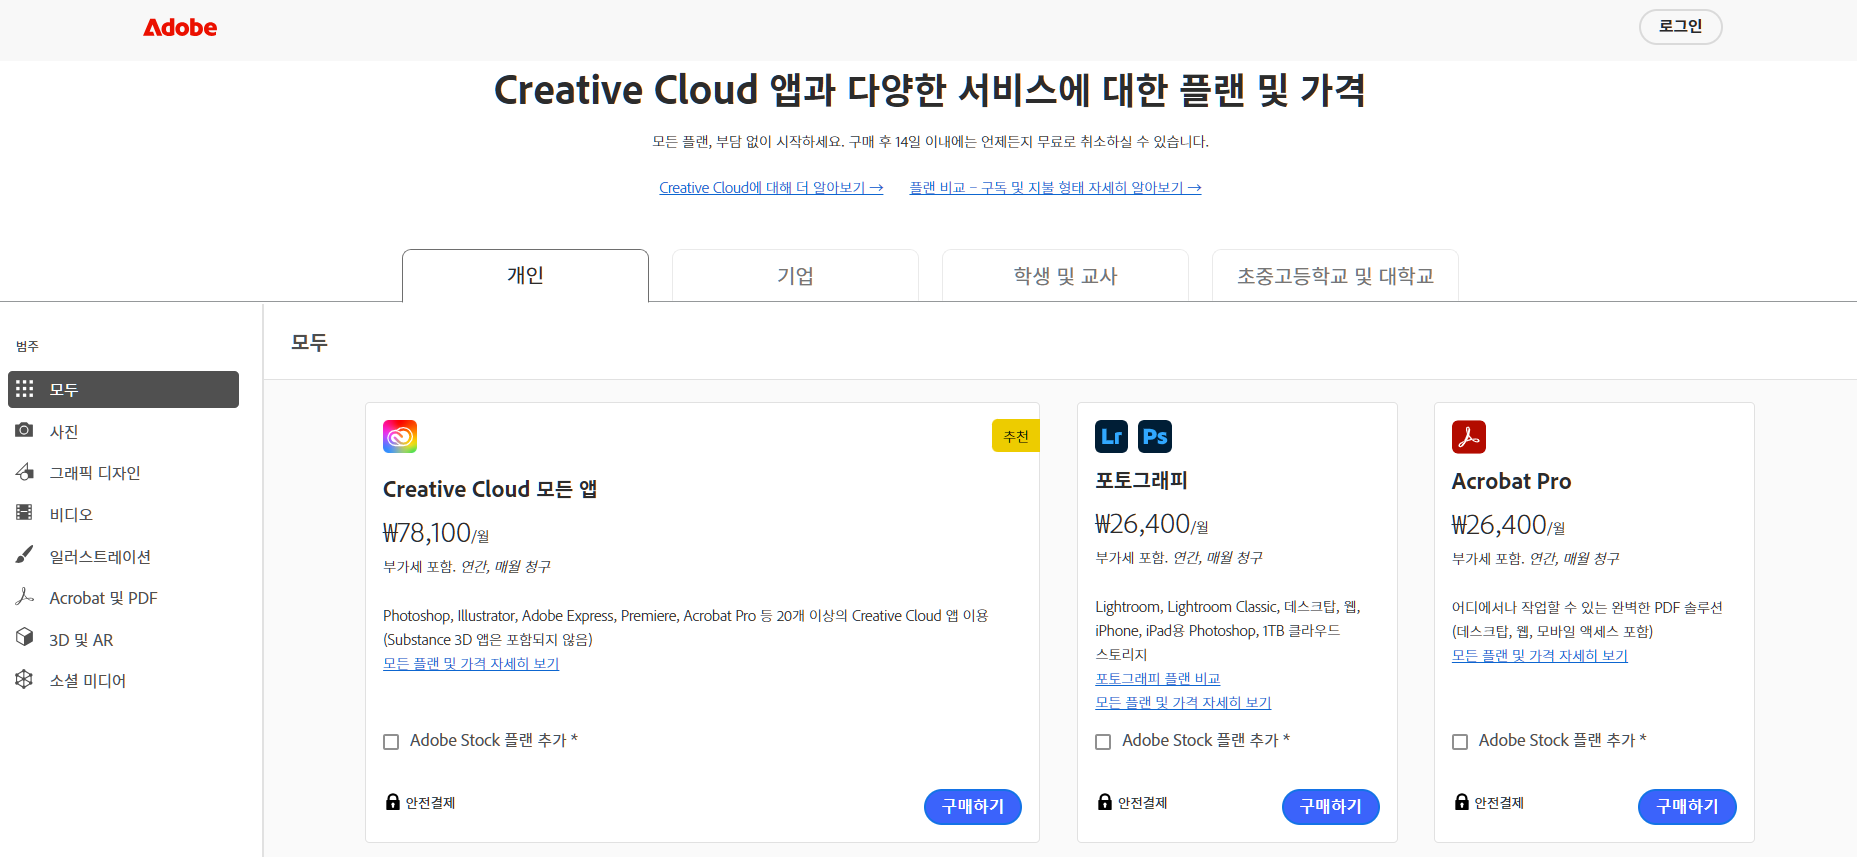Click 구매하기 for 포토그래피 plan
The height and width of the screenshot is (857, 1857).
pyautogui.click(x=1330, y=806)
